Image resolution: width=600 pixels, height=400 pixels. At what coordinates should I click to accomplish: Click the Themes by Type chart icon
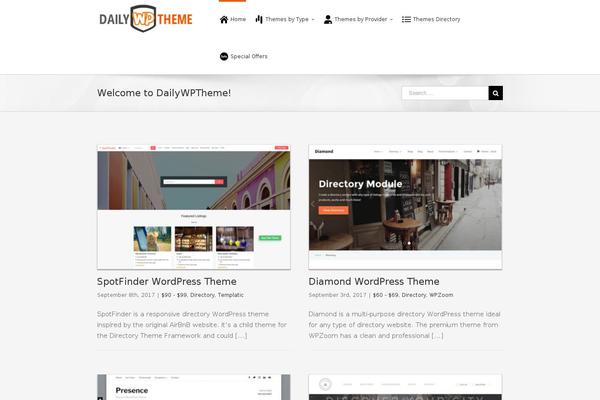[x=259, y=19]
